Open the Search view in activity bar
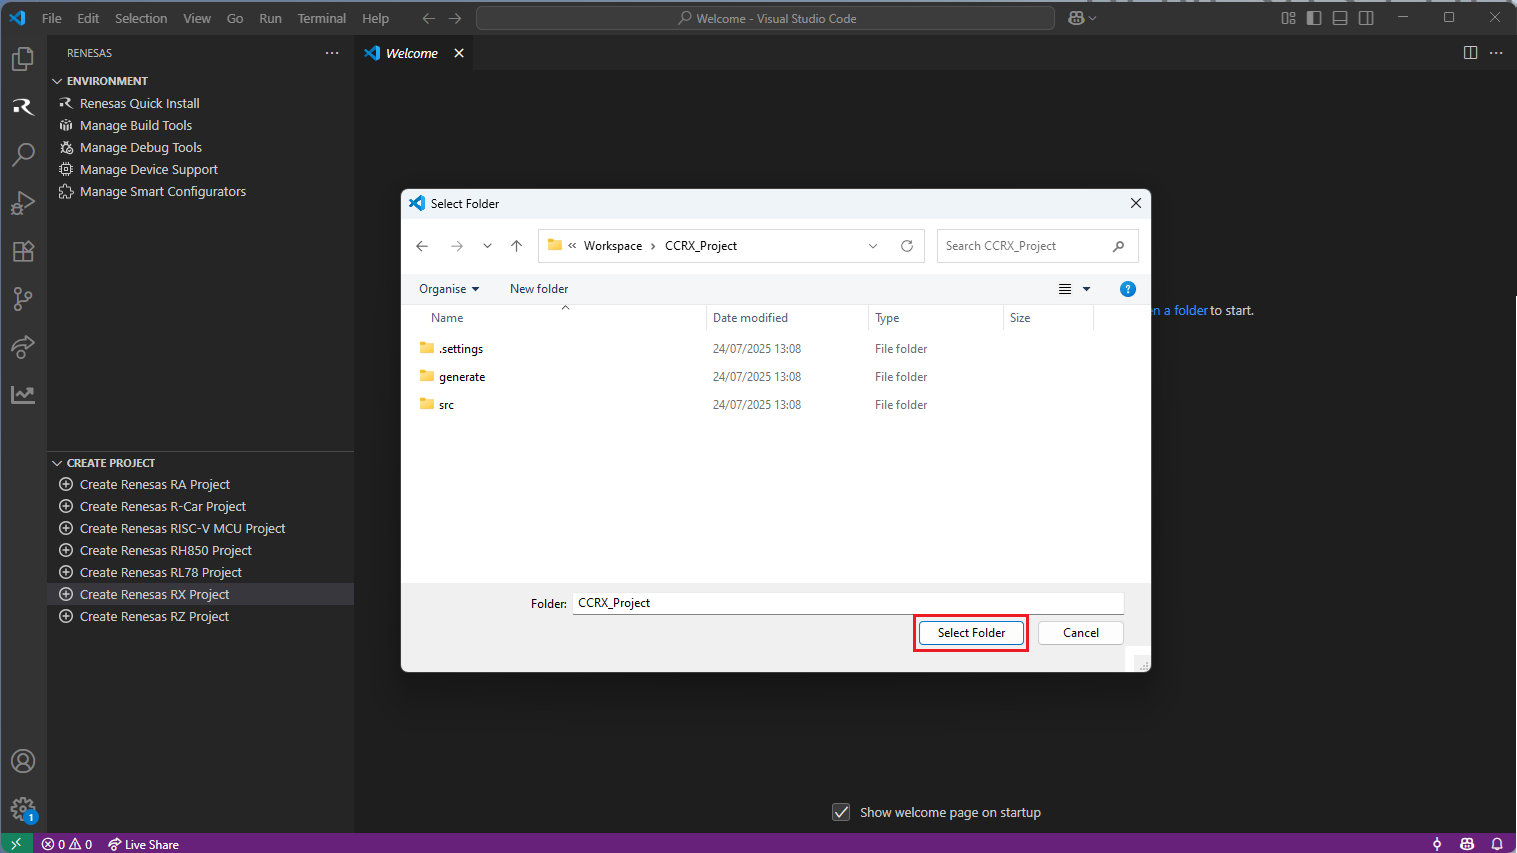1517x853 pixels. point(23,154)
